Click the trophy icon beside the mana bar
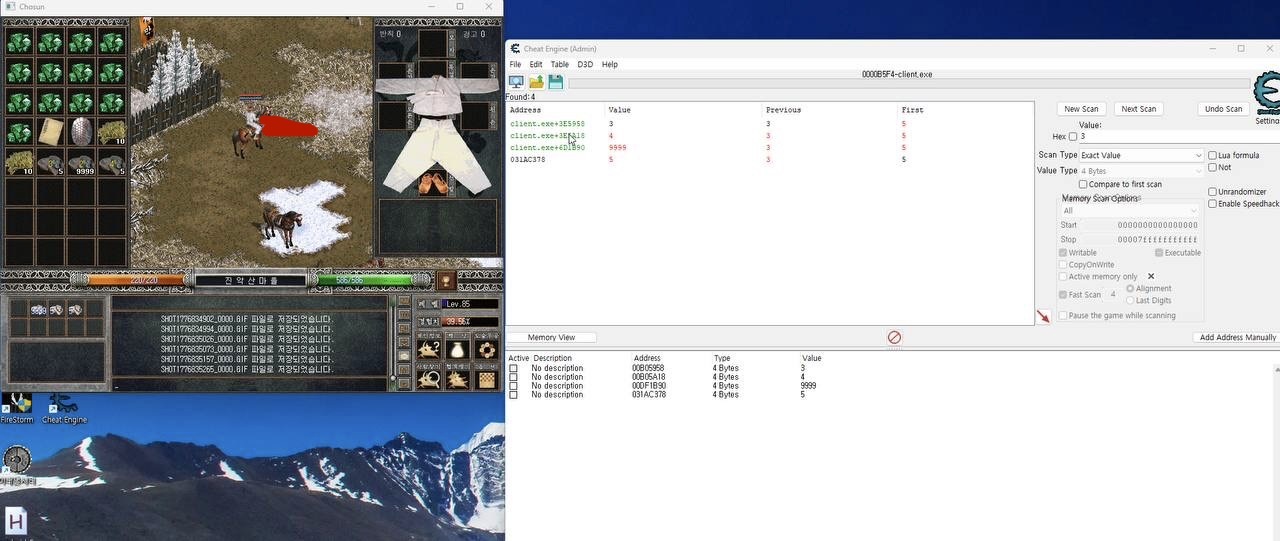The image size is (1280, 541). 446,281
